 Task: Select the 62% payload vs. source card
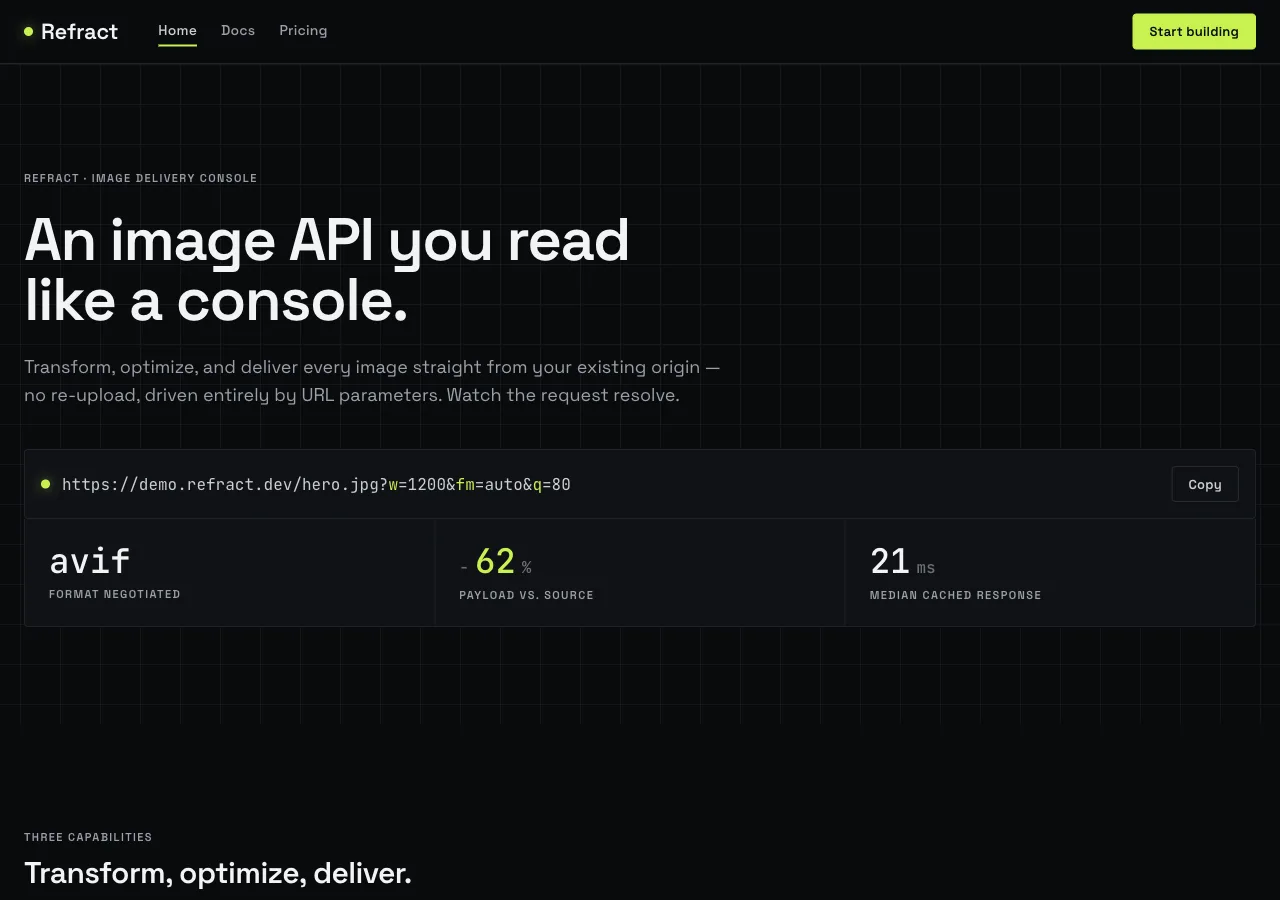pos(640,573)
